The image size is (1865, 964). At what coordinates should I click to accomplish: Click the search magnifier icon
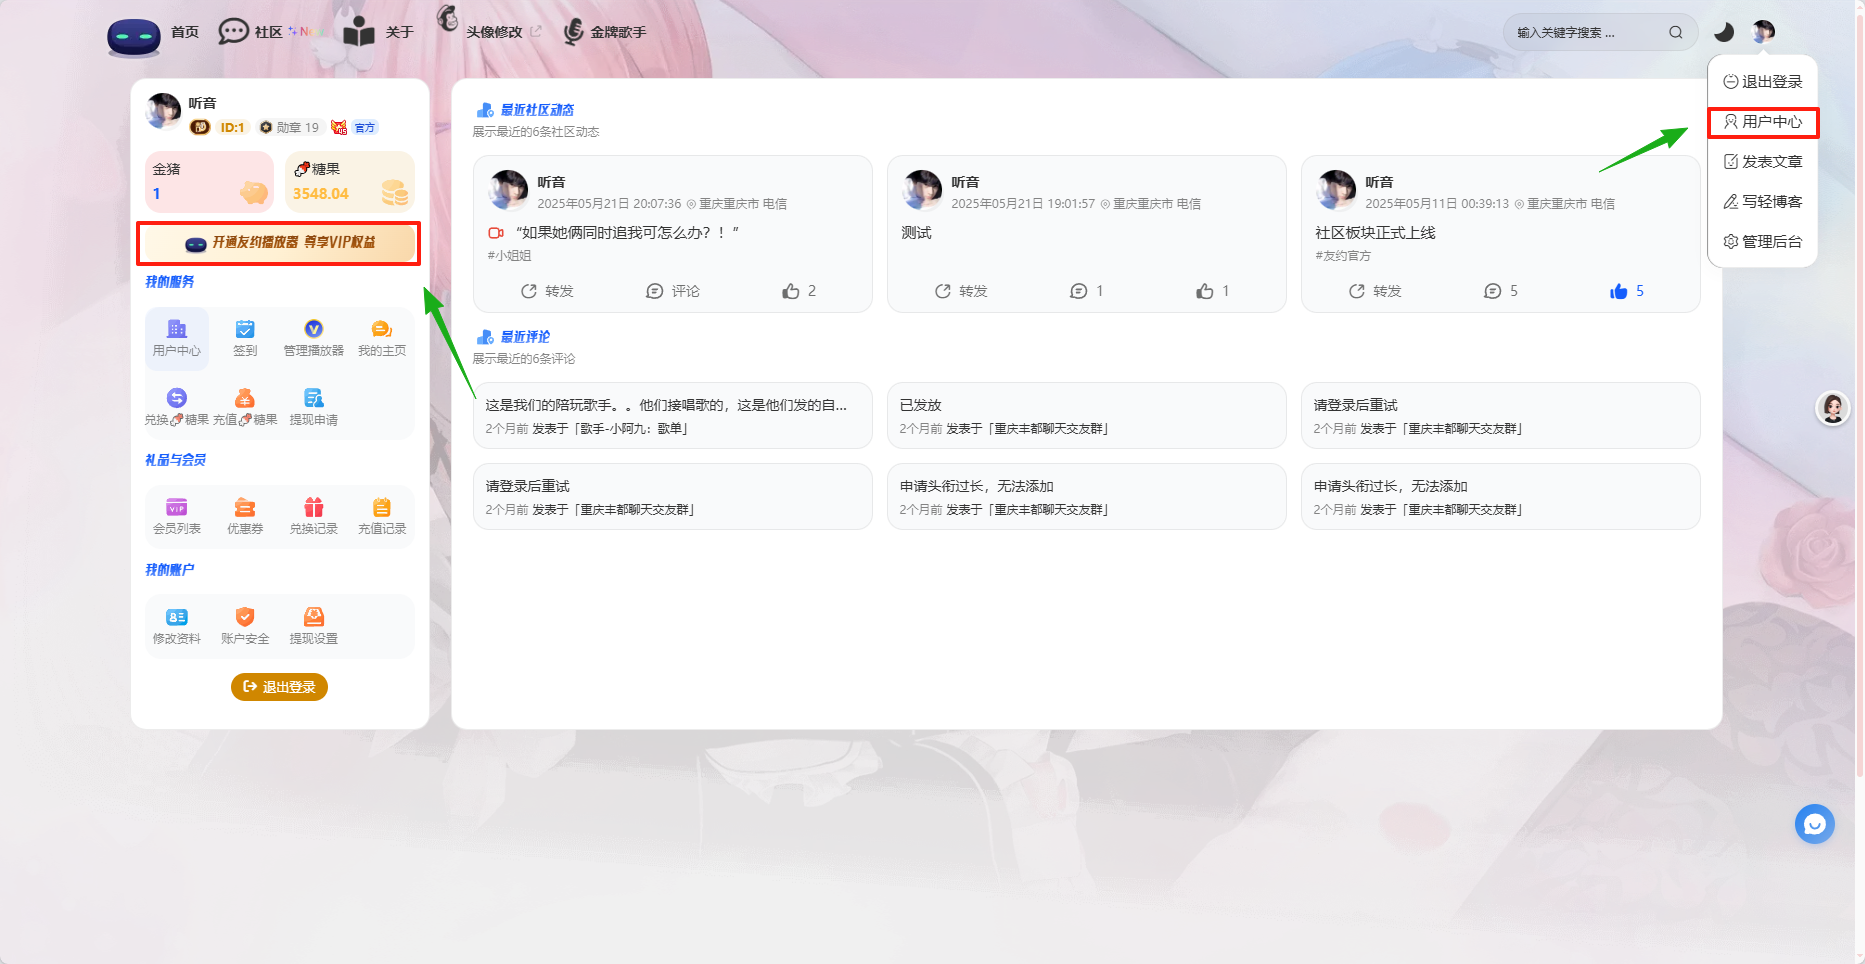coord(1675,32)
